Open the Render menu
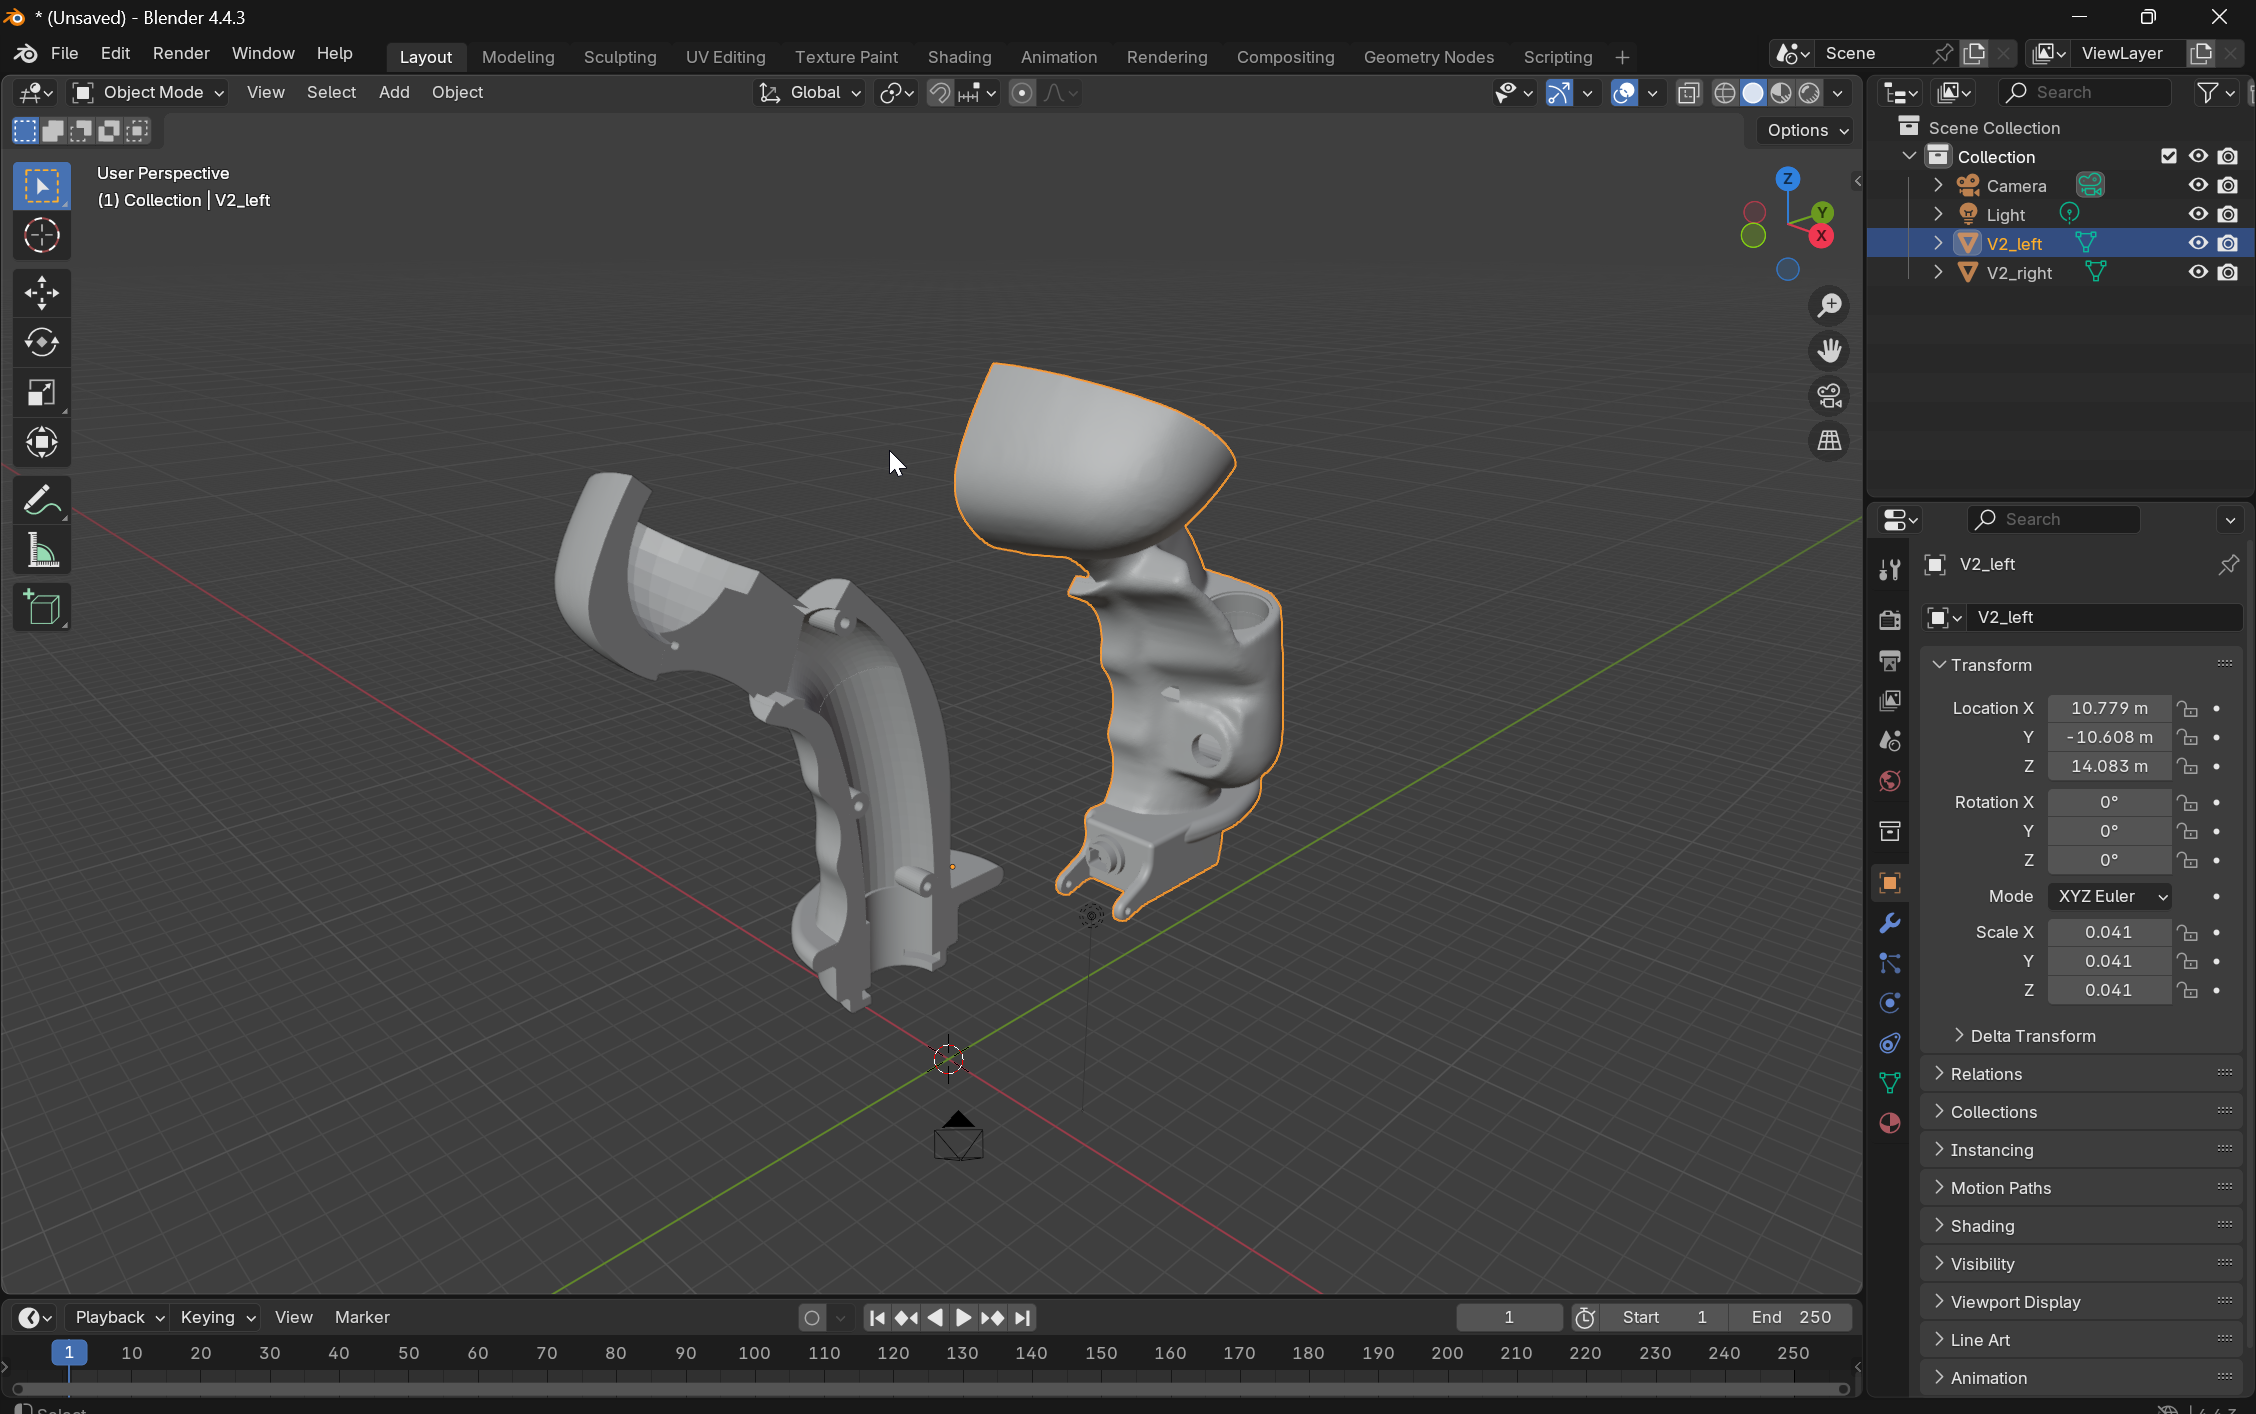2256x1414 pixels. (181, 53)
